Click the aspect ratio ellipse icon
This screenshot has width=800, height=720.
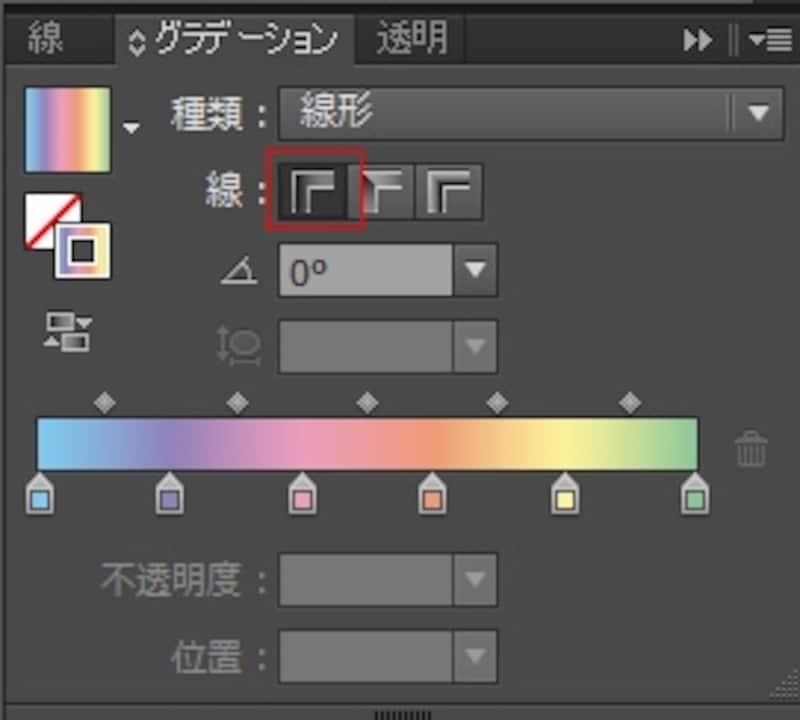tap(240, 346)
